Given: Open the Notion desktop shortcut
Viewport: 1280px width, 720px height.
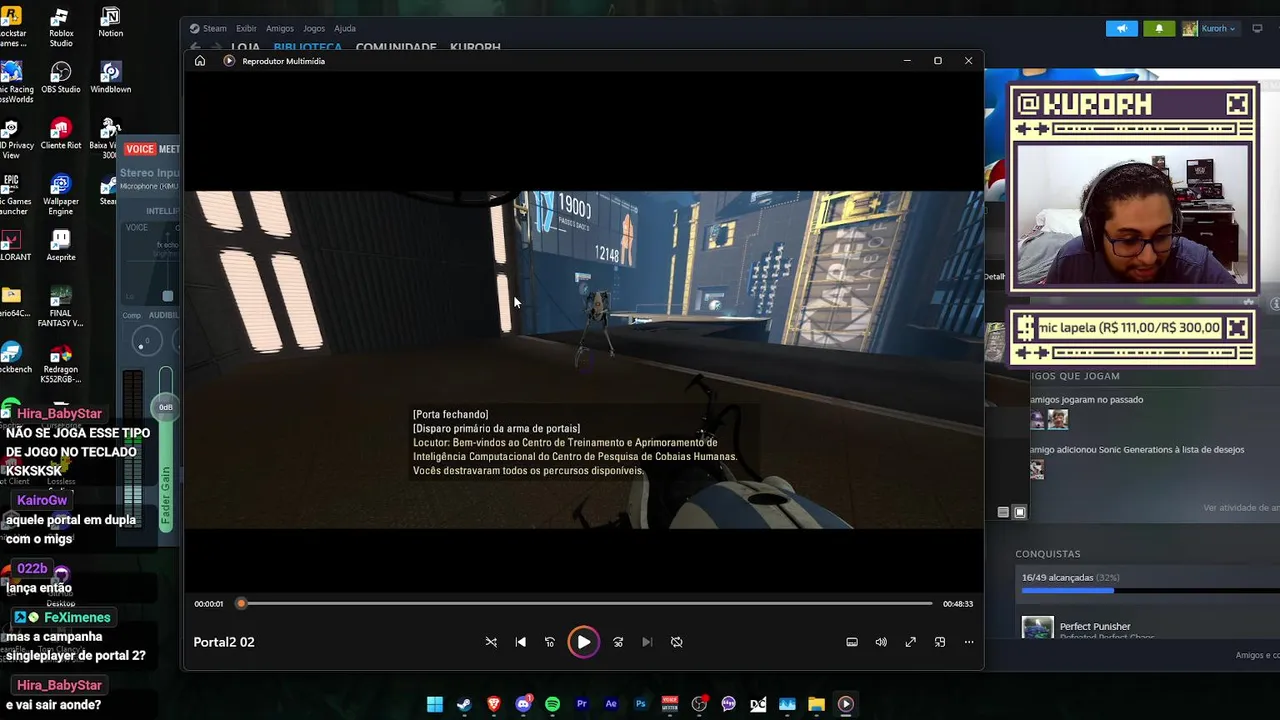Looking at the screenshot, I should (x=111, y=23).
